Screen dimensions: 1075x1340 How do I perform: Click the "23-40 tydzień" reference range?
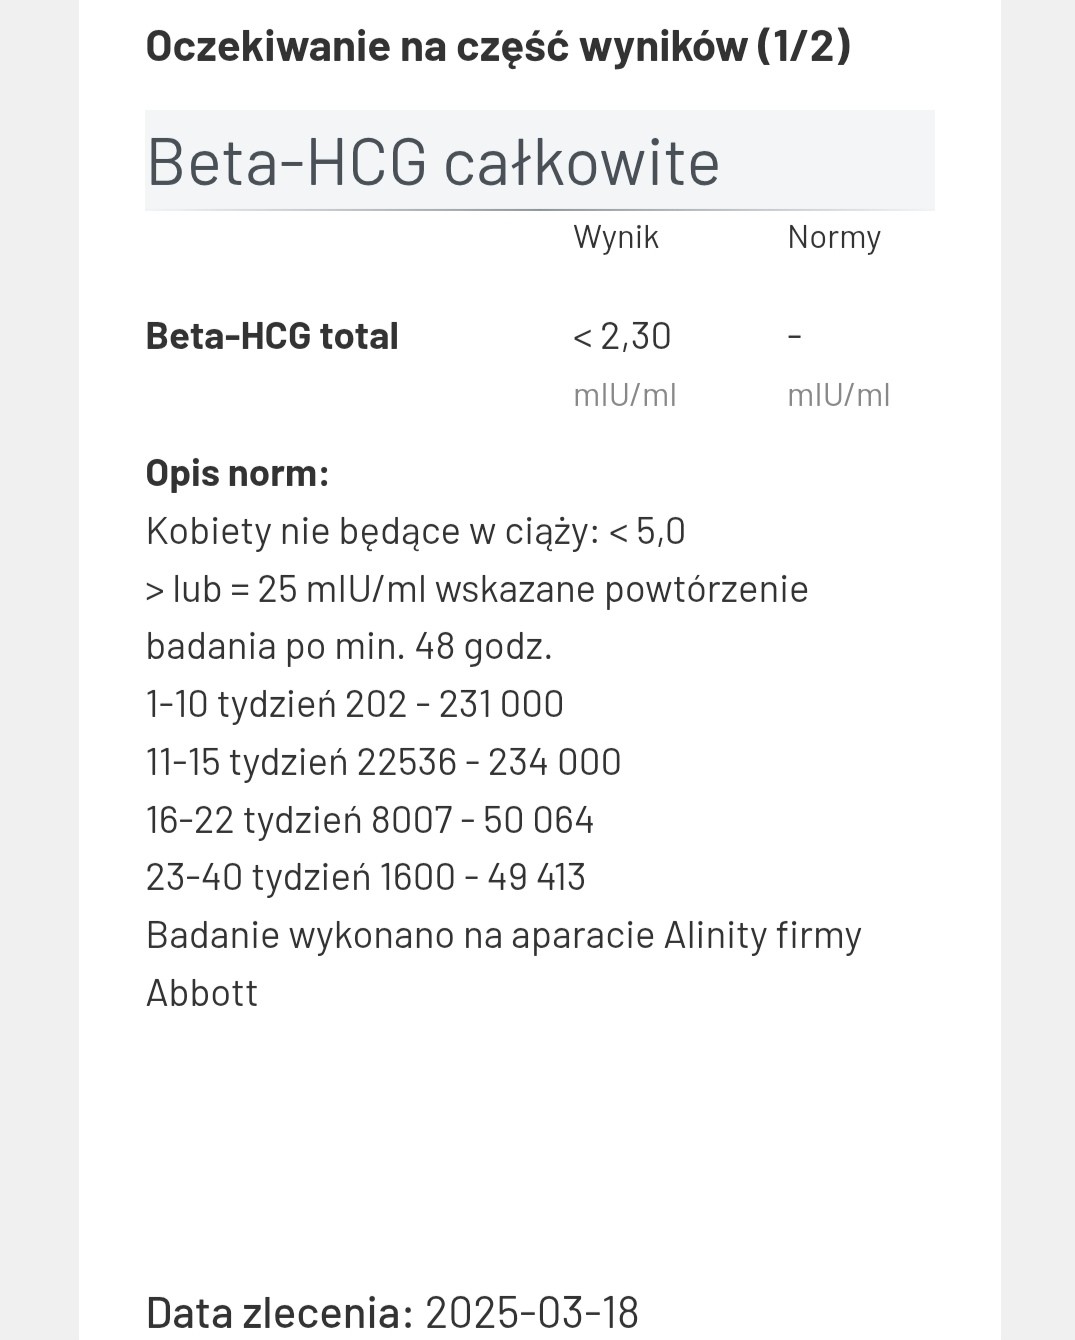click(365, 878)
